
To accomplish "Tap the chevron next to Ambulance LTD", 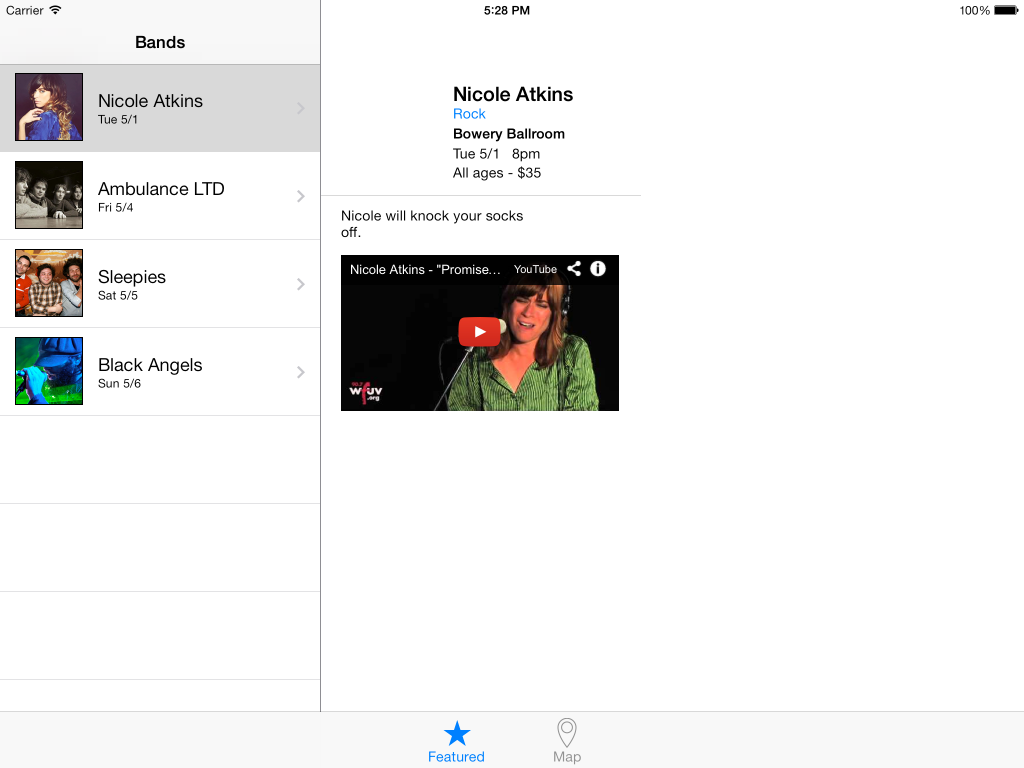I will [x=299, y=196].
